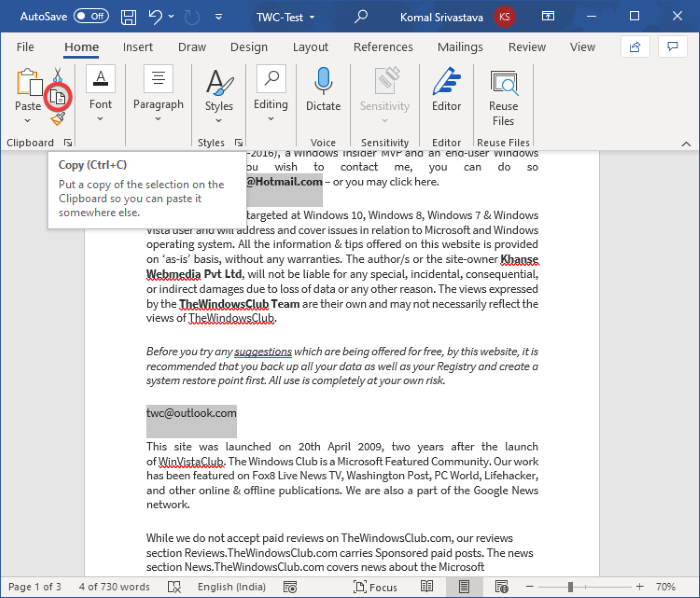The image size is (700, 598).
Task: Select Print Layout view
Action: click(x=464, y=587)
